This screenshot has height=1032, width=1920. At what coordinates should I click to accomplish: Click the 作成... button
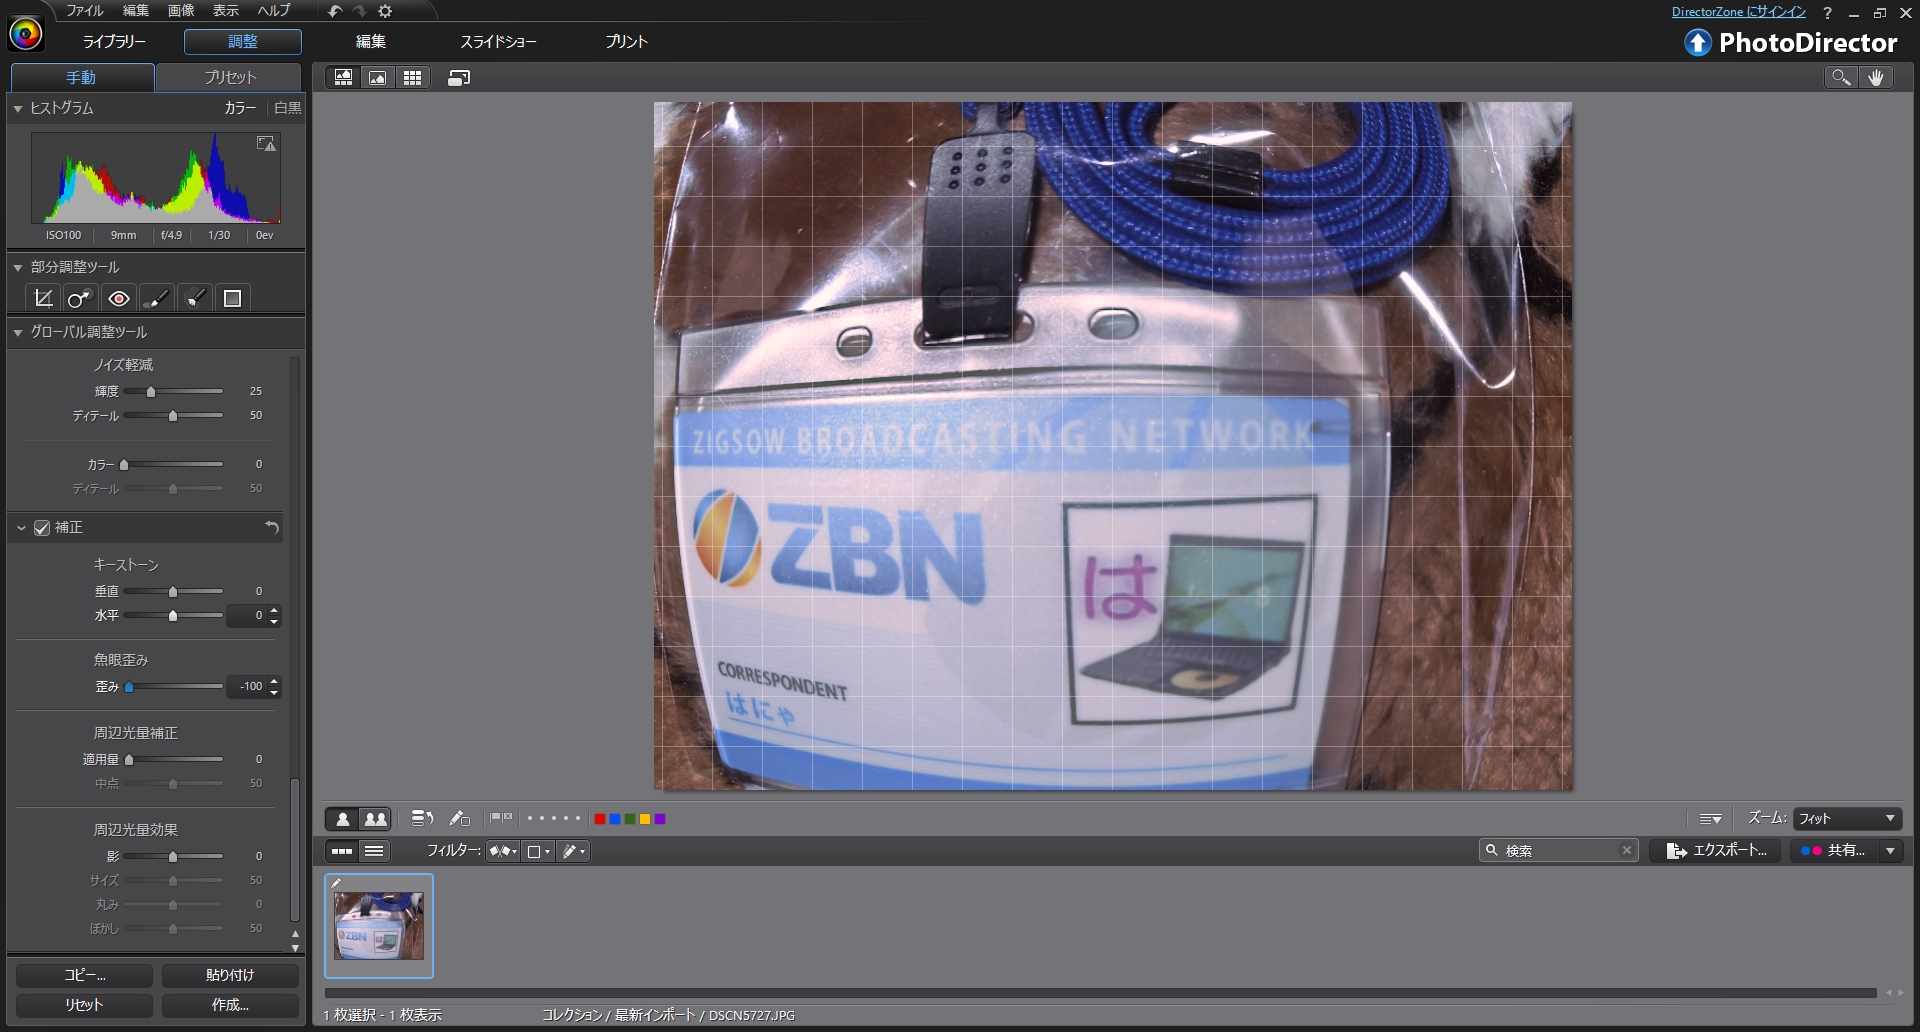click(x=230, y=1005)
